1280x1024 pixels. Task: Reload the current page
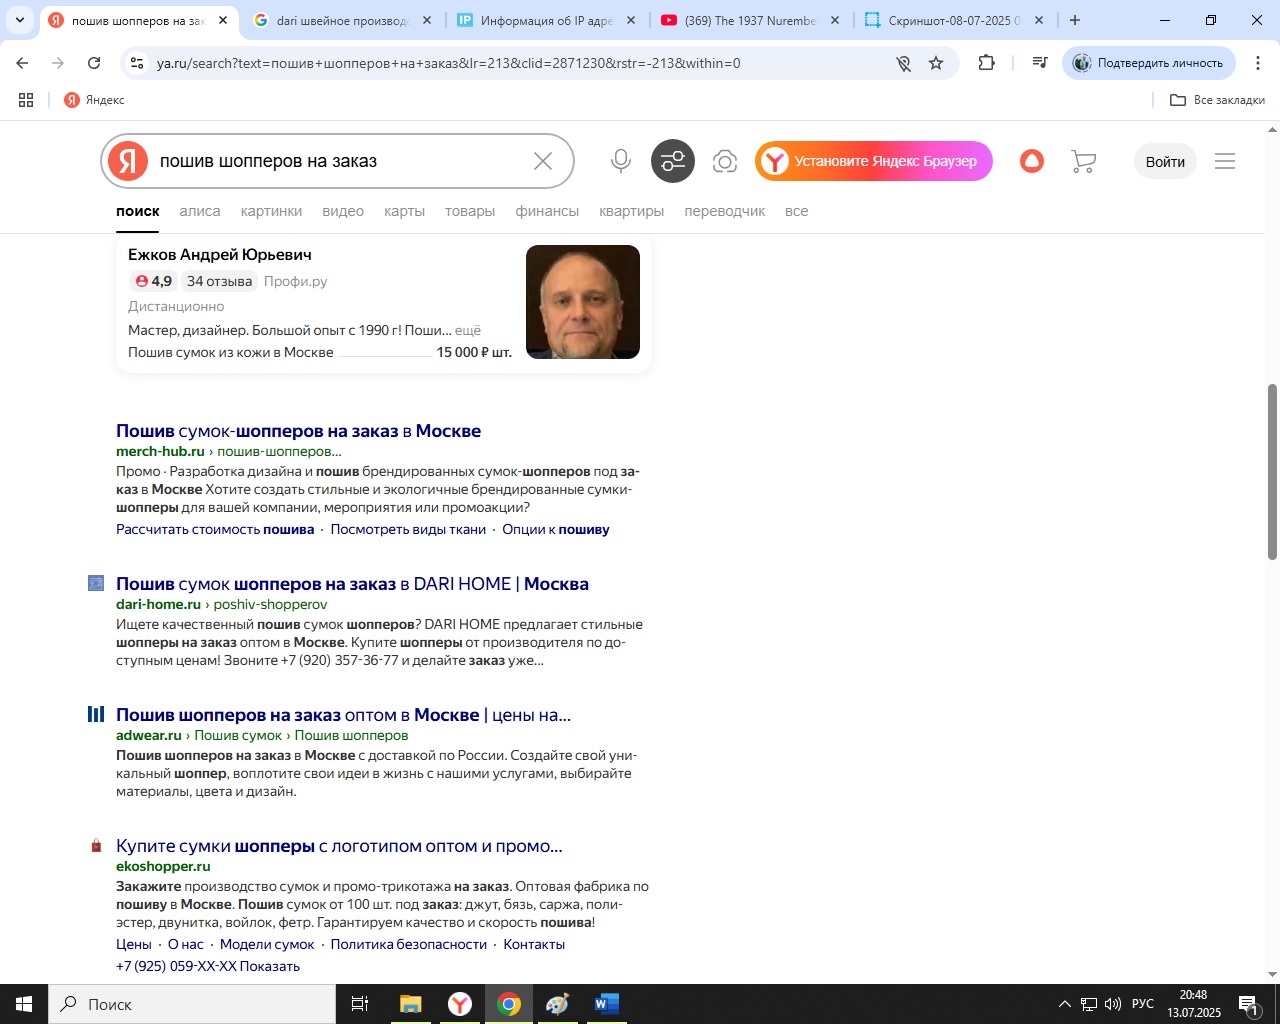pyautogui.click(x=94, y=63)
